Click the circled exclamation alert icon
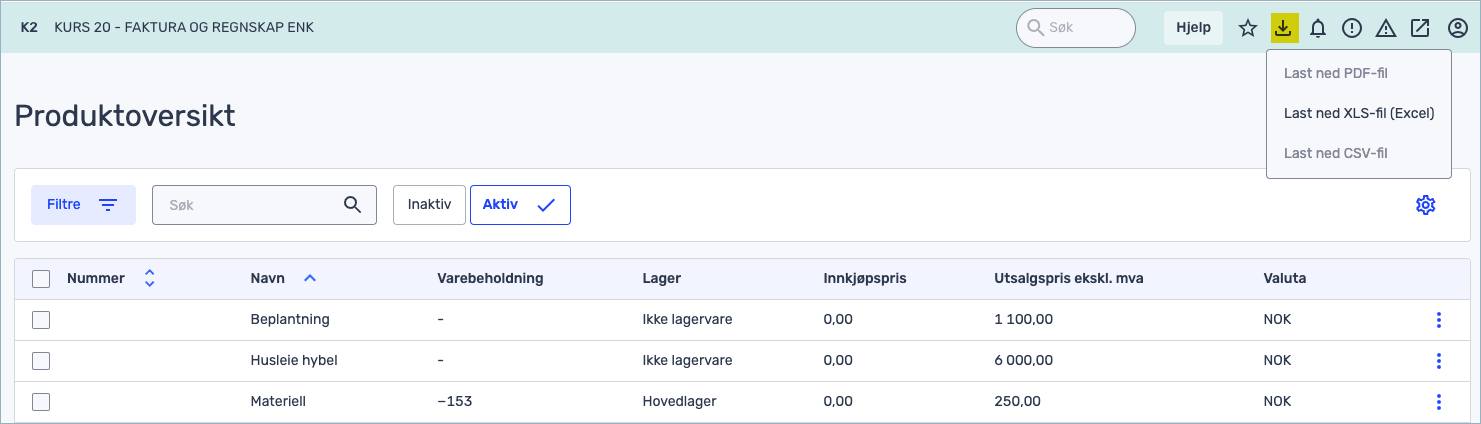The height and width of the screenshot is (424, 1481). (1352, 28)
